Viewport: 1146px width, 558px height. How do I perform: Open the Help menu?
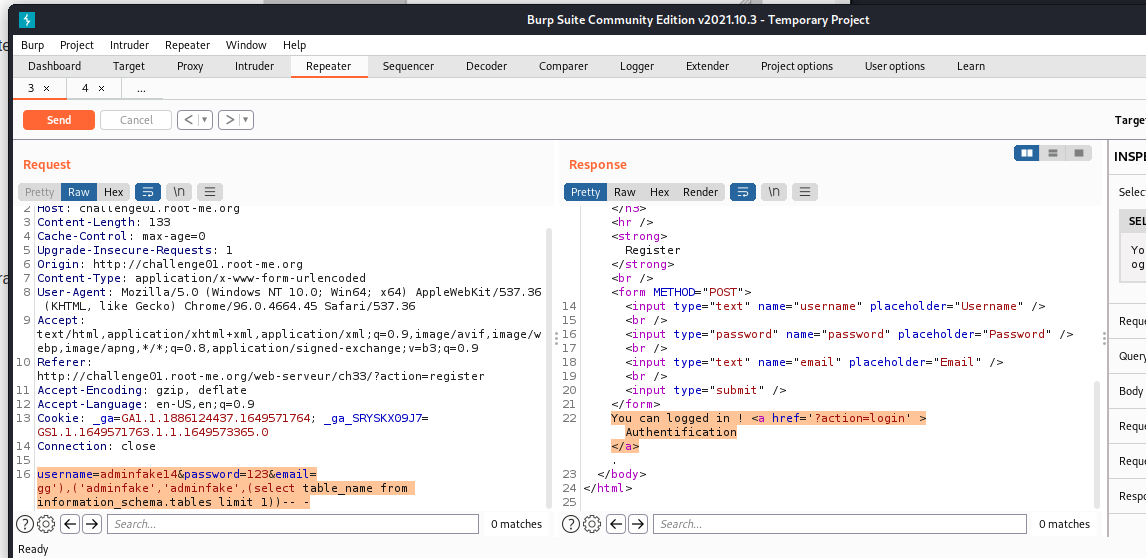click(295, 45)
